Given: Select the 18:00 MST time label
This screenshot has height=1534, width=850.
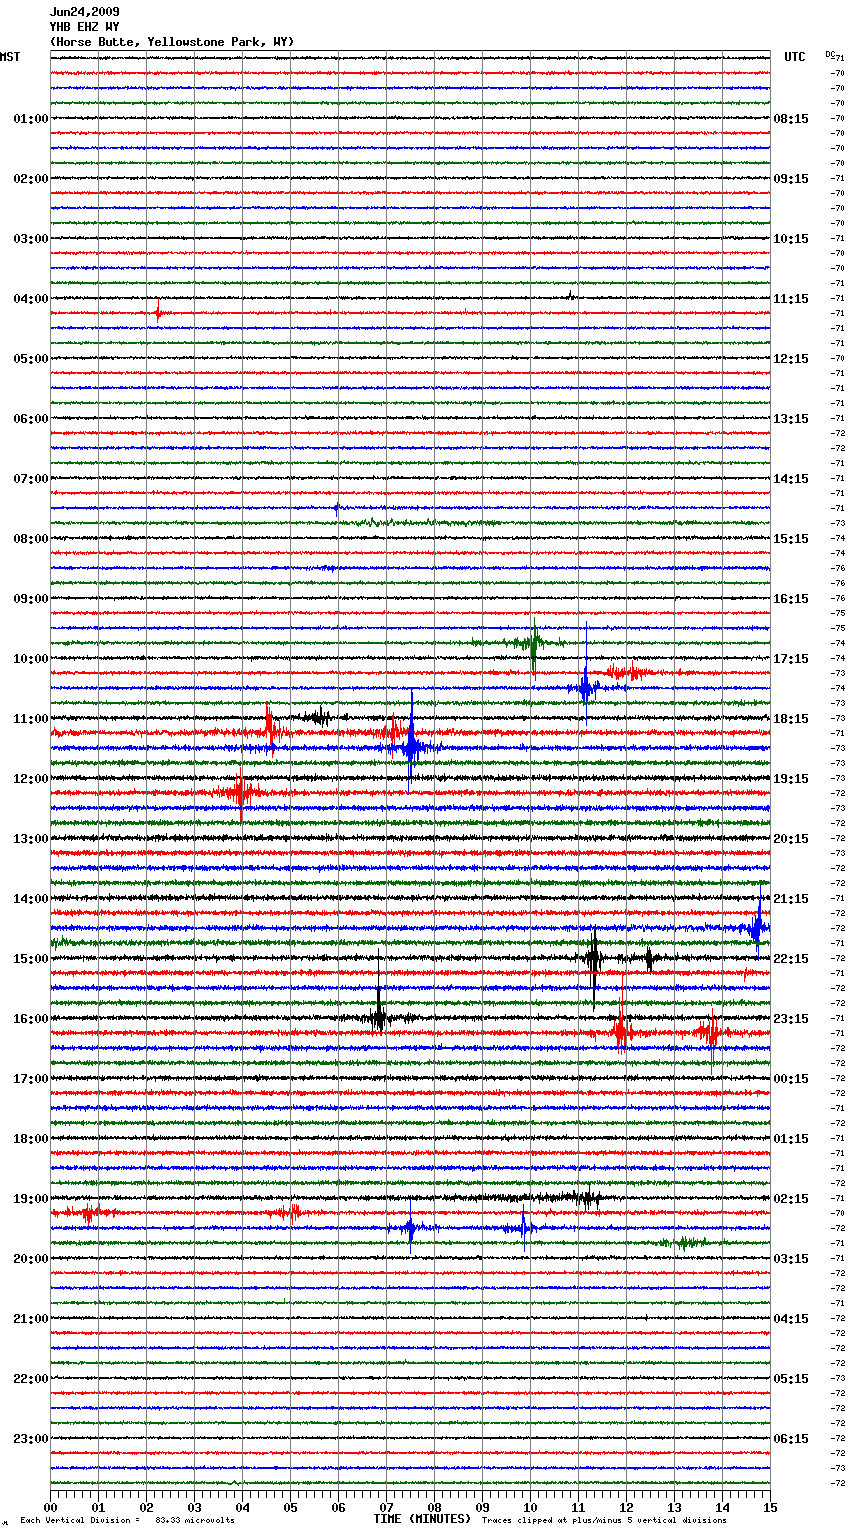Looking at the screenshot, I should [31, 1139].
